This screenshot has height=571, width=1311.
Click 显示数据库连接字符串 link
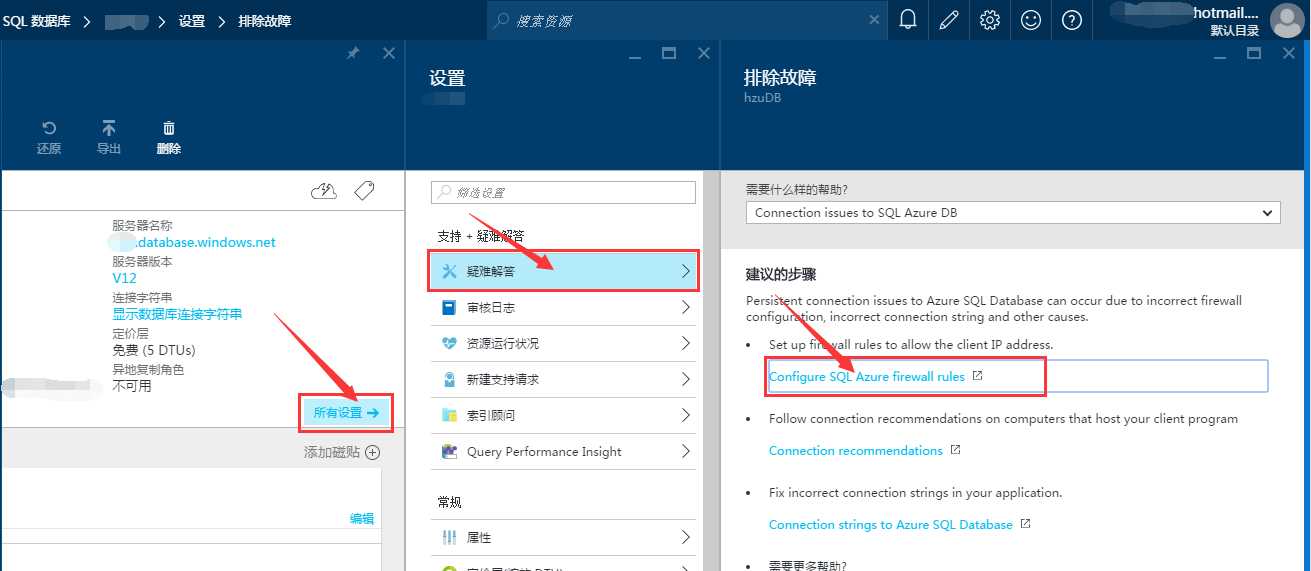177,314
